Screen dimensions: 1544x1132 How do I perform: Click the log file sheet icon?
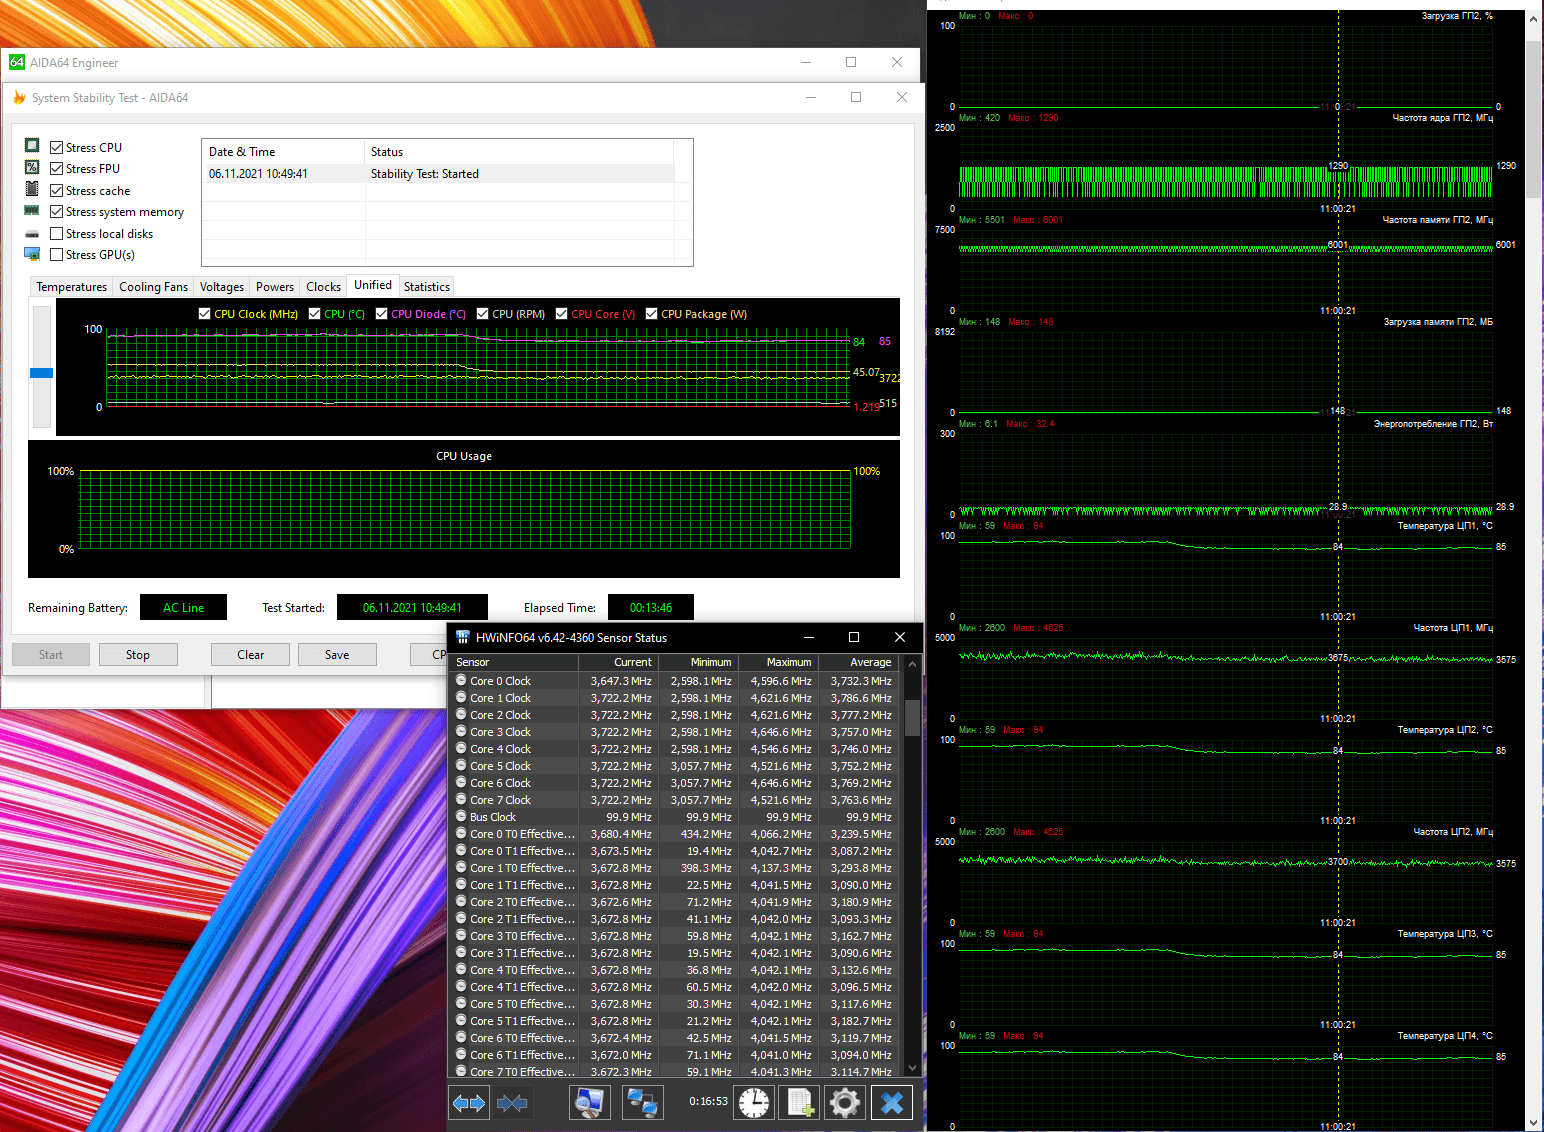tap(800, 1103)
